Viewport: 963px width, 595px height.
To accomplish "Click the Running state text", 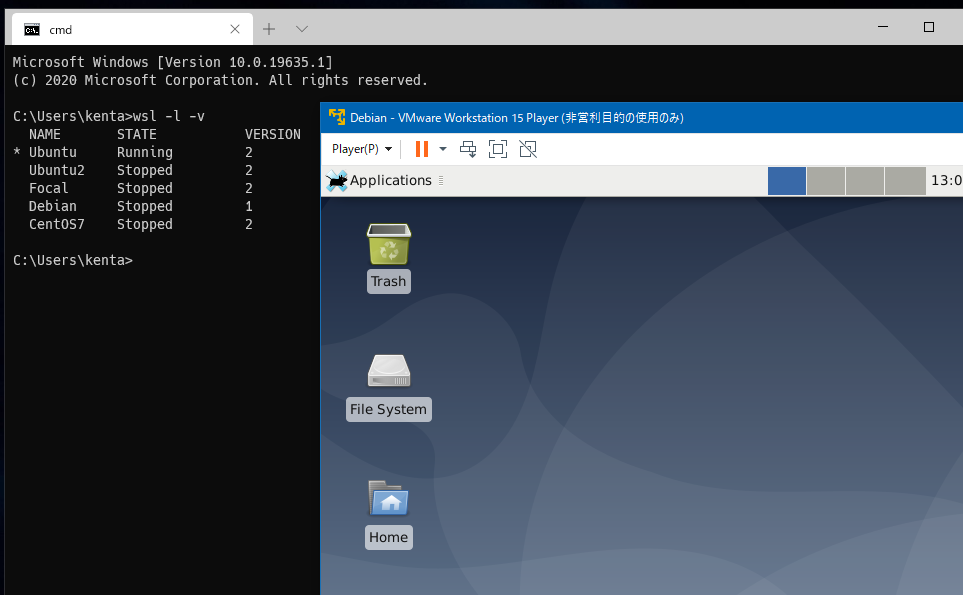I will point(145,152).
